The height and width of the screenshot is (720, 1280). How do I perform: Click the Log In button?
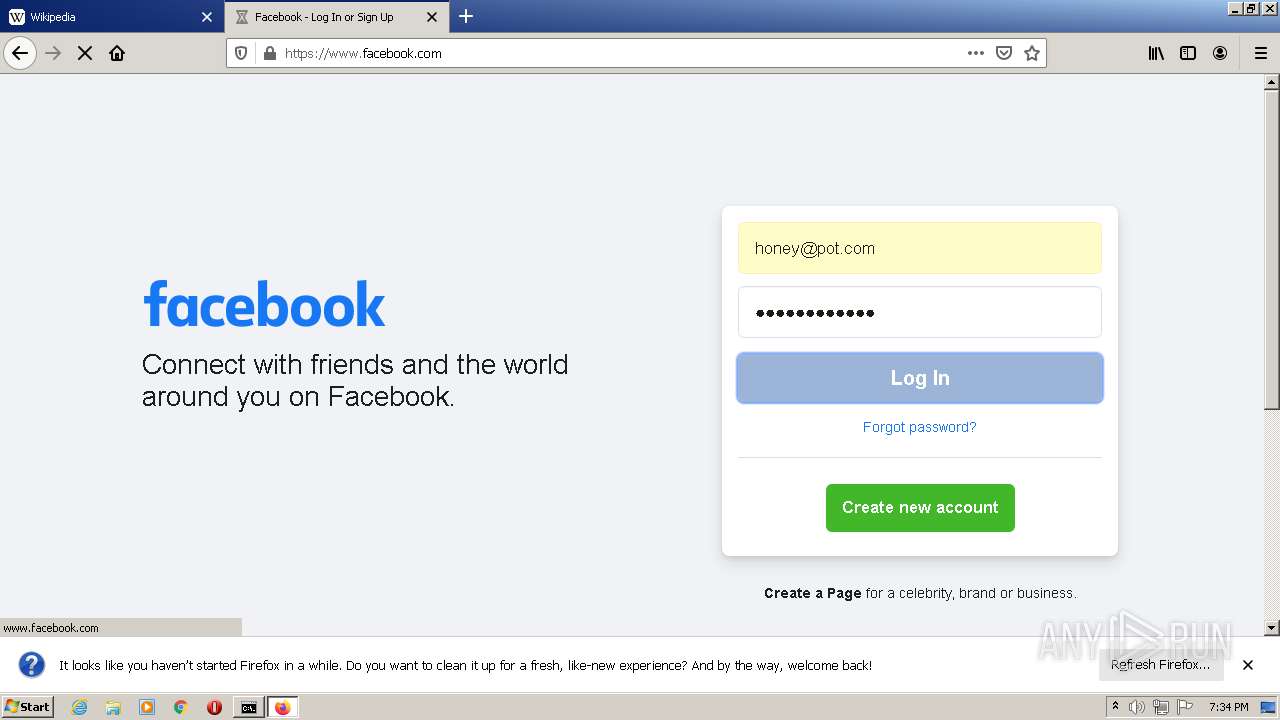[920, 378]
